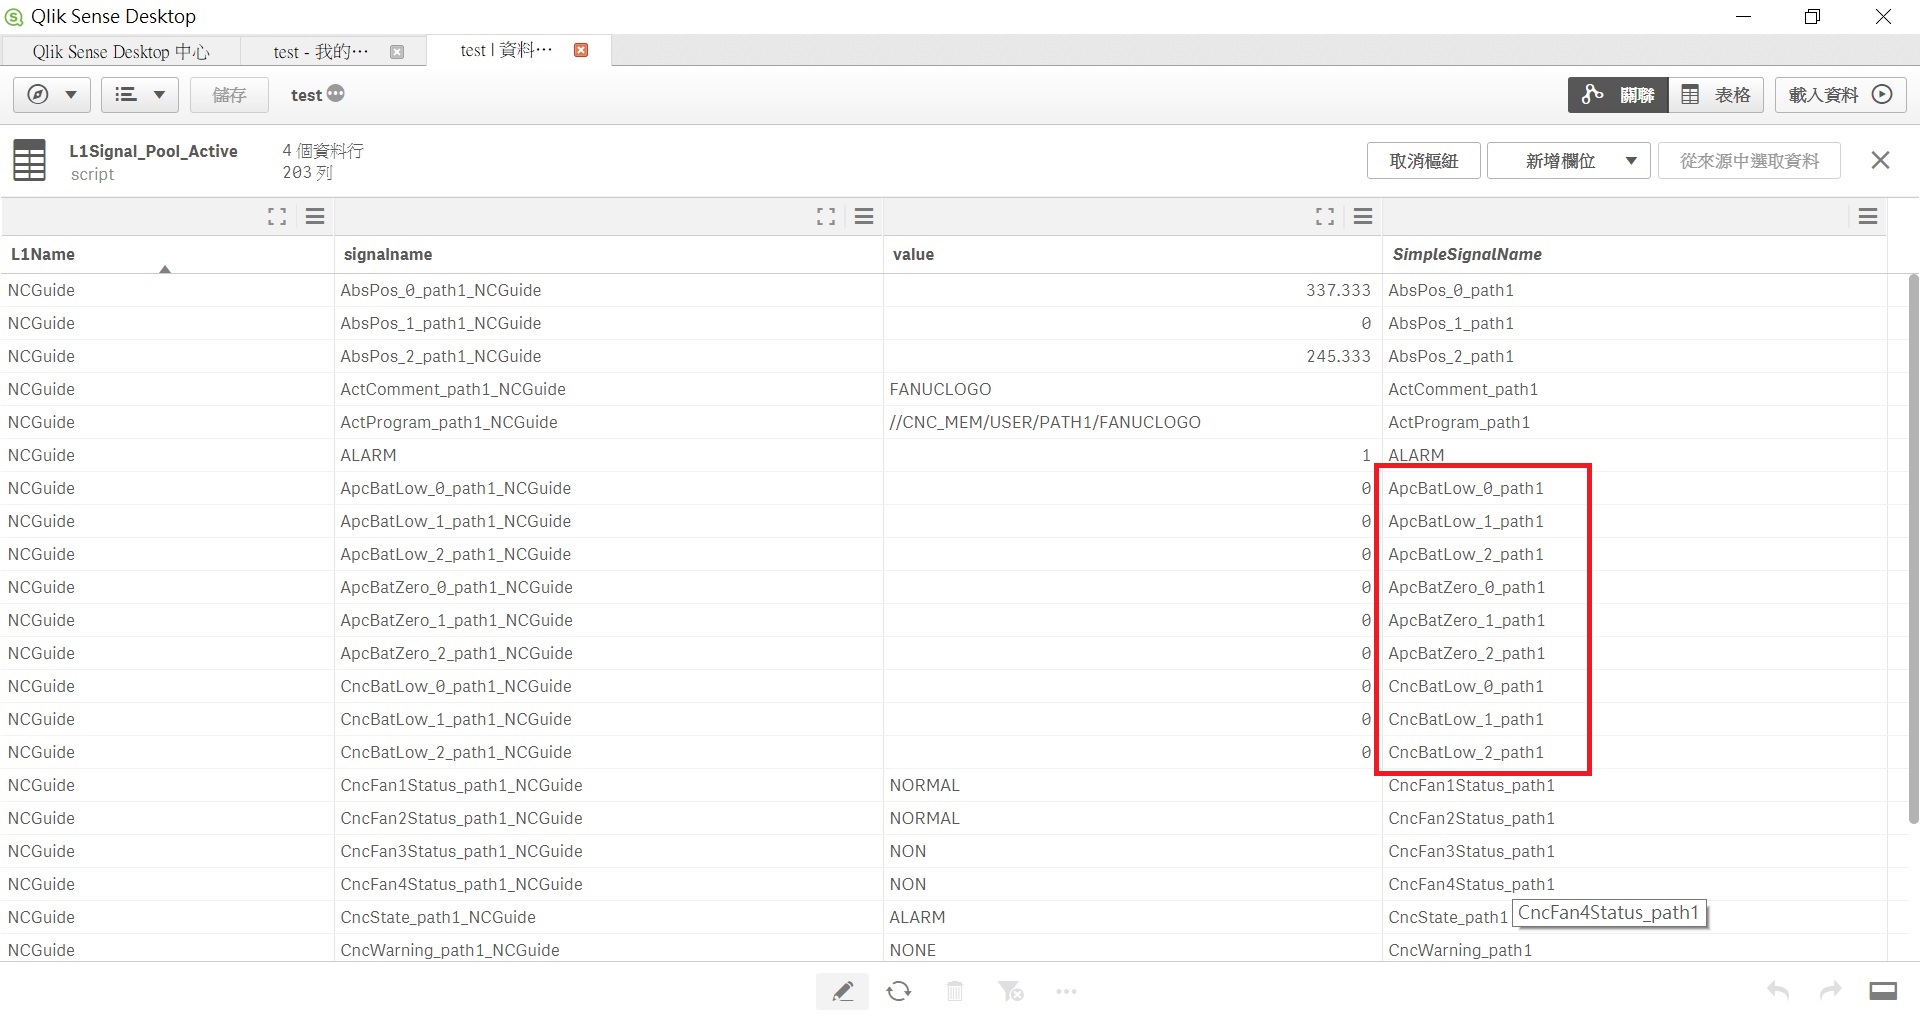Click the pencil edit icon

pos(842,991)
